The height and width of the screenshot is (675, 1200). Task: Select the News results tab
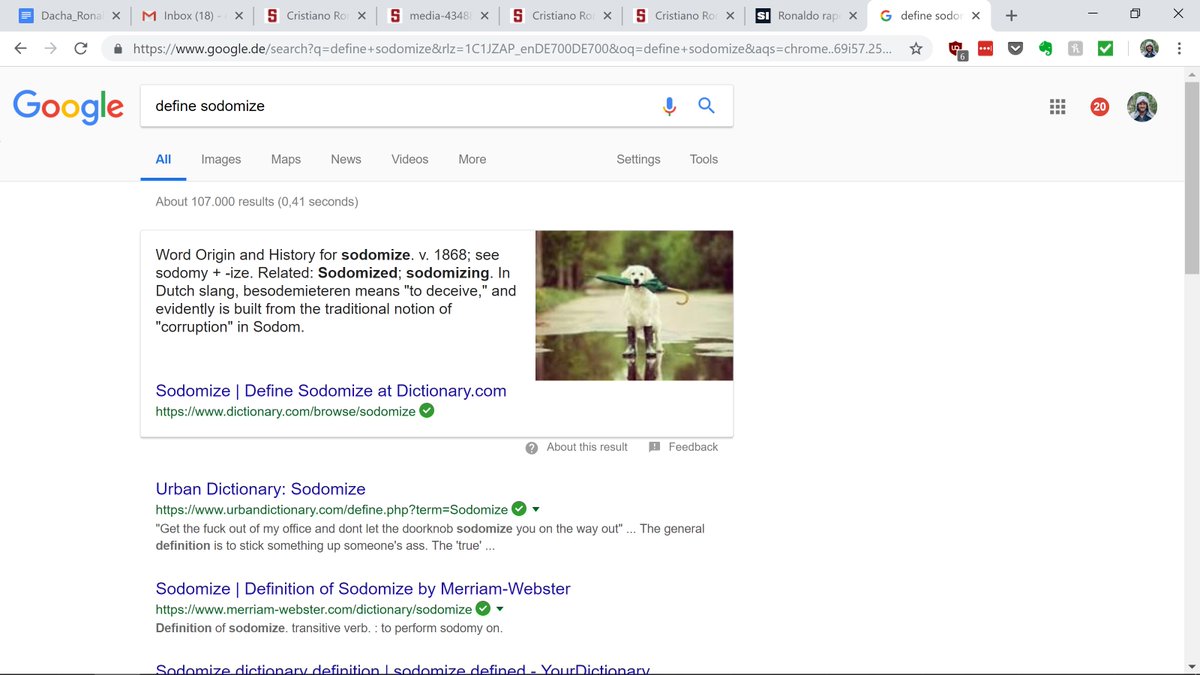pyautogui.click(x=346, y=159)
